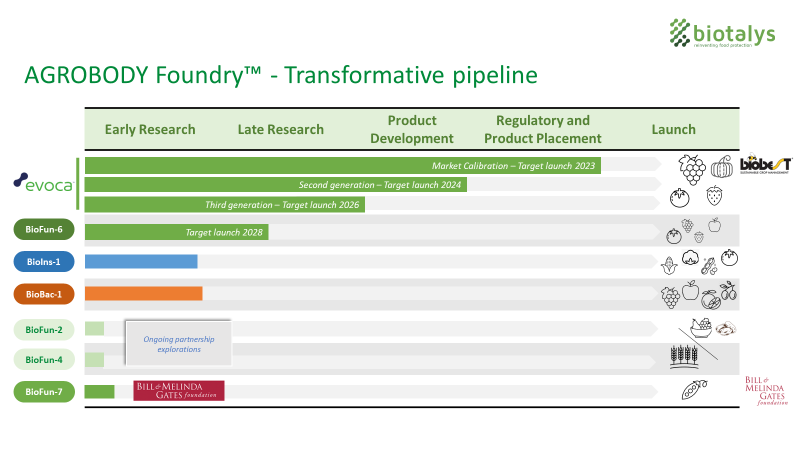The width and height of the screenshot is (800, 450).
Task: Click the Target launch 2028 bar
Action: pyautogui.click(x=177, y=232)
